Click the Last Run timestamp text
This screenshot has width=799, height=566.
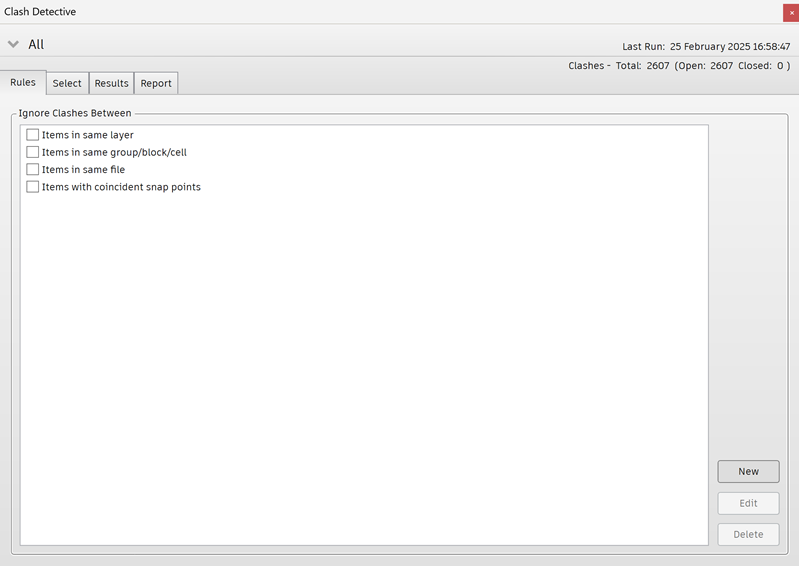(x=706, y=46)
